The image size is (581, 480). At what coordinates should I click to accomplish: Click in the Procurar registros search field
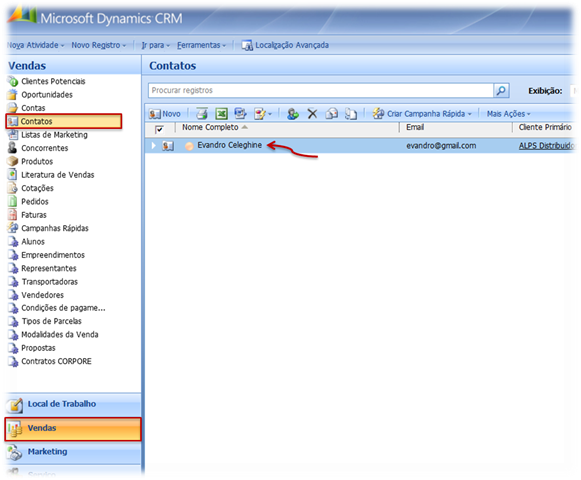point(321,90)
